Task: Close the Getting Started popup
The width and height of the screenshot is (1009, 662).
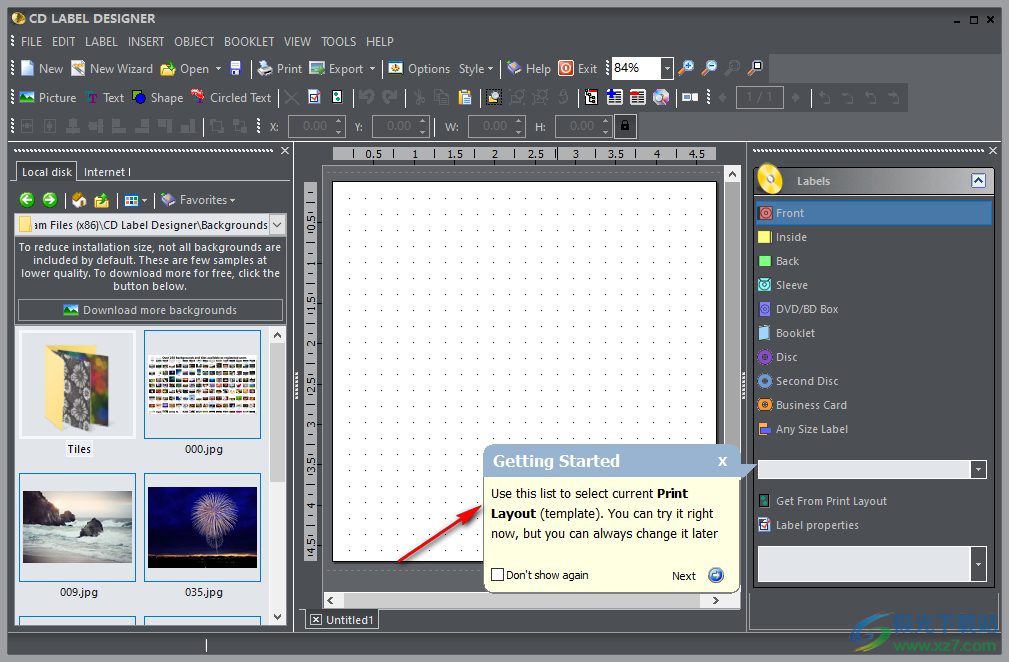Action: click(722, 461)
